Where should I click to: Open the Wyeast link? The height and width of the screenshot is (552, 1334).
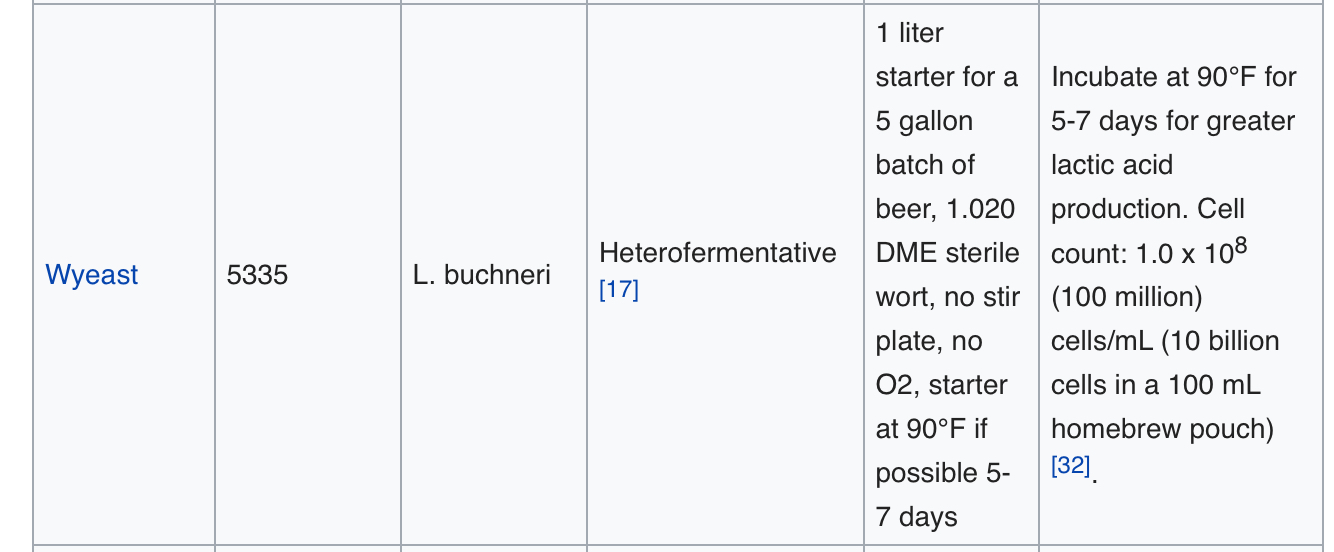point(92,275)
